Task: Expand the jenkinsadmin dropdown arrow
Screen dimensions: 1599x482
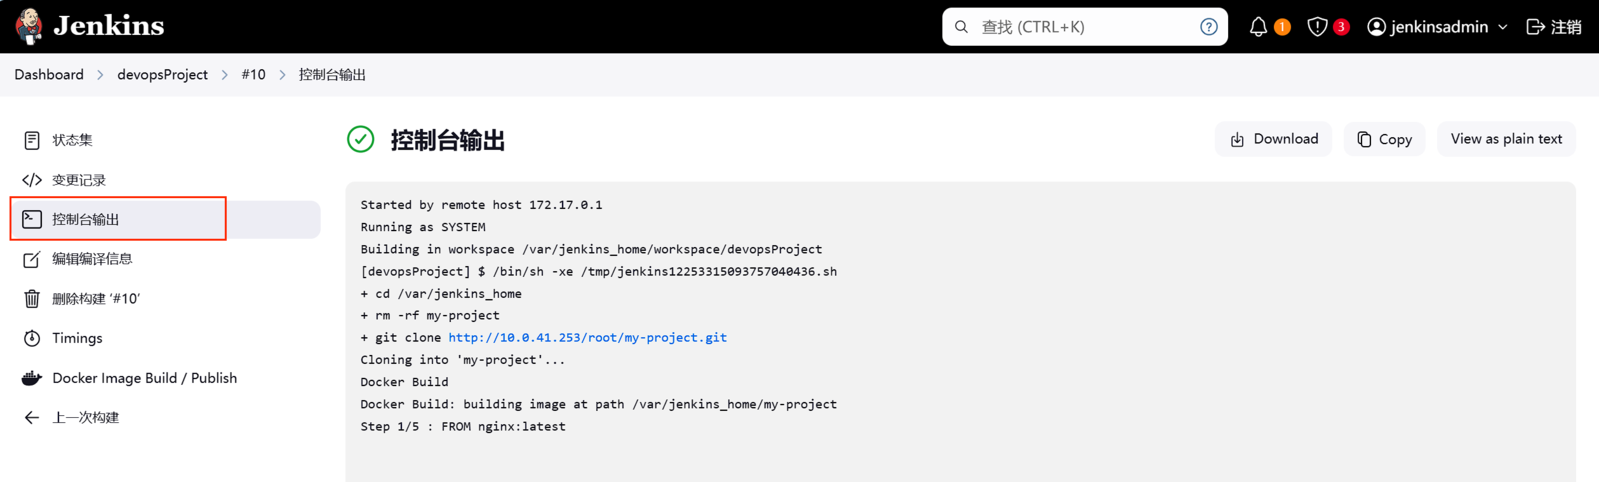Action: (1502, 28)
